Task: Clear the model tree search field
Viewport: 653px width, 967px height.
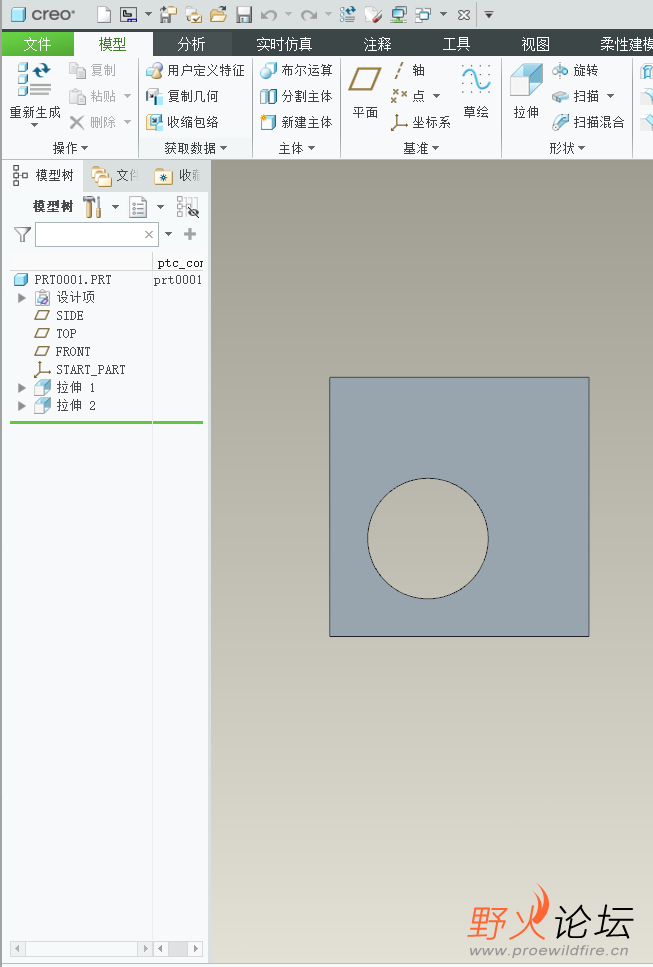Action: tap(149, 234)
